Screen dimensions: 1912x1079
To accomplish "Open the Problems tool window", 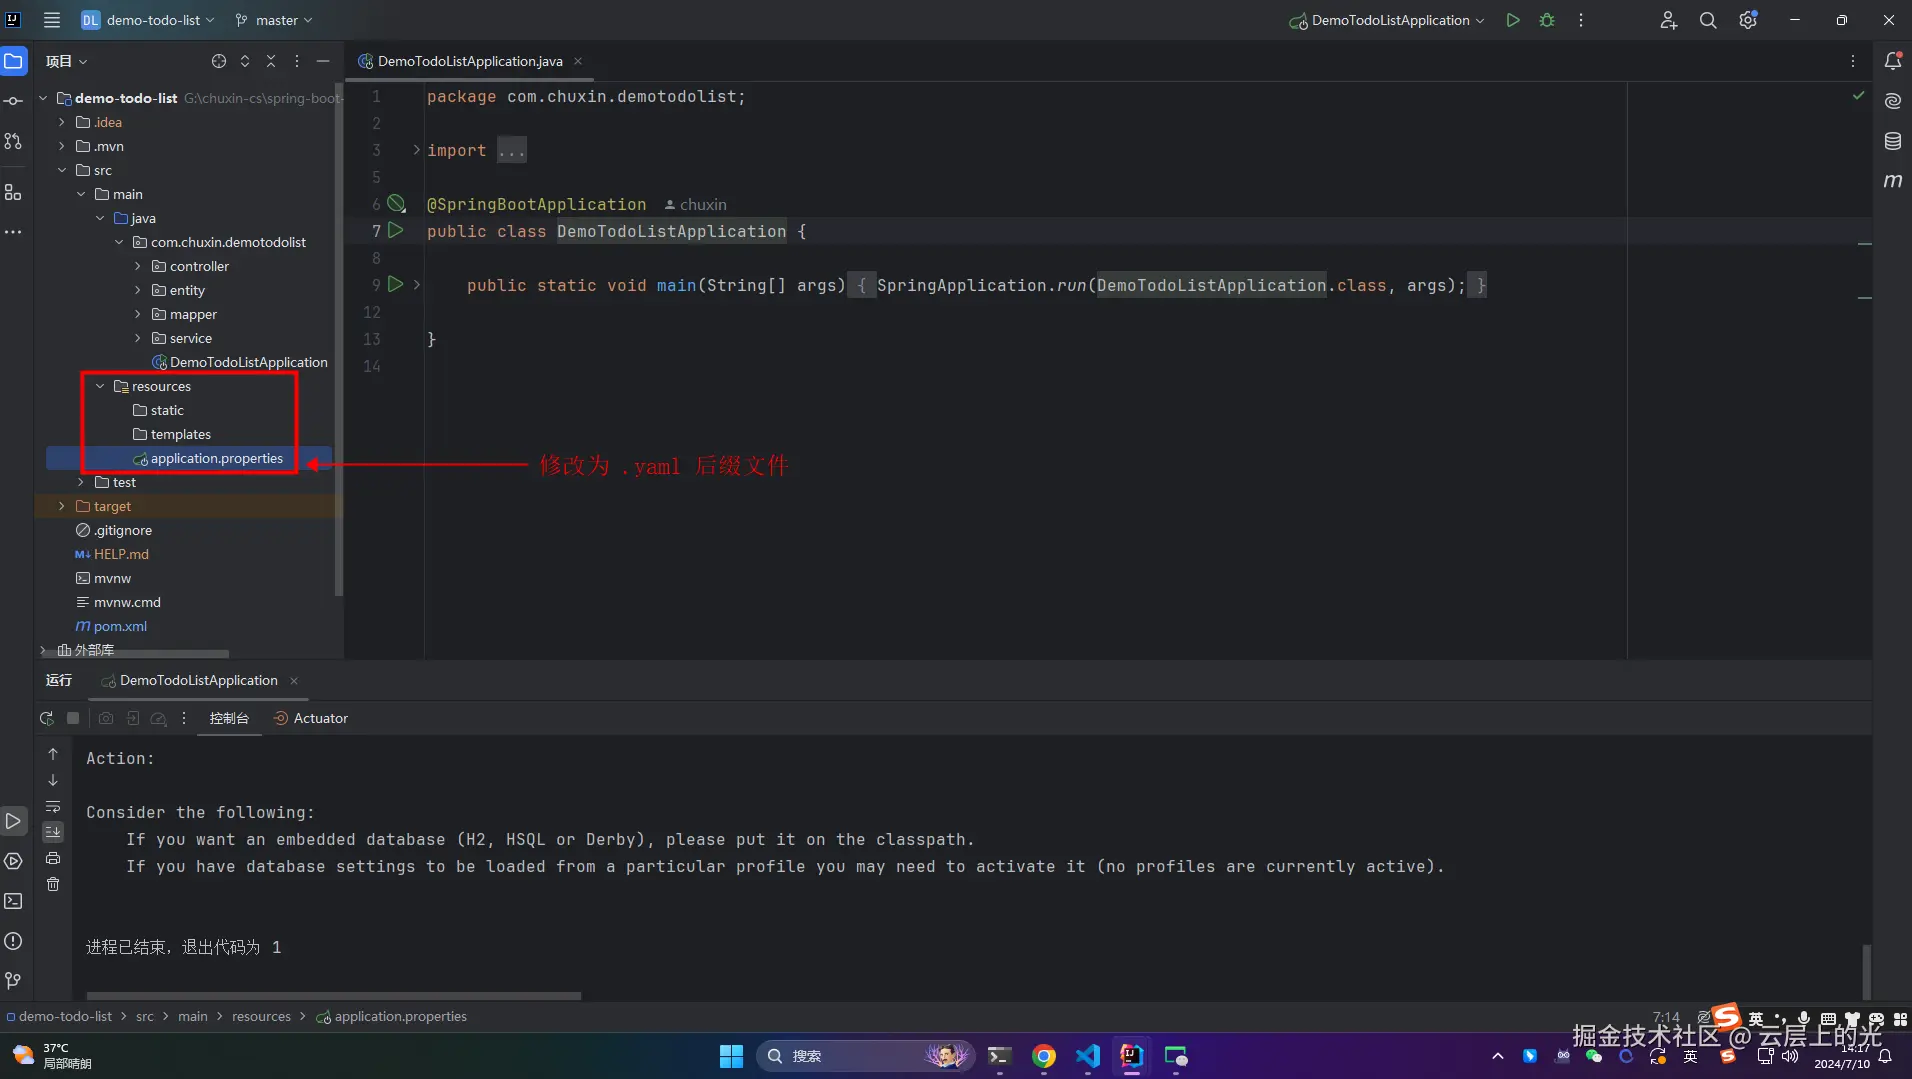I will tap(14, 941).
